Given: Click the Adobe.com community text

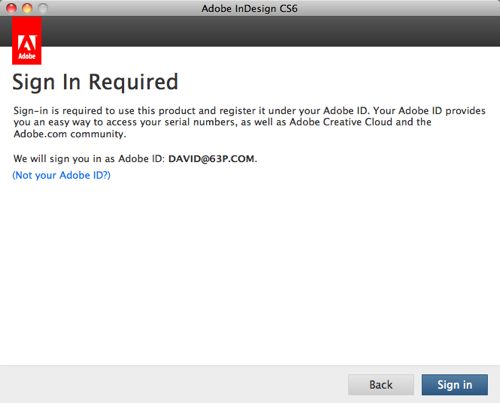Looking at the screenshot, I should [70, 134].
